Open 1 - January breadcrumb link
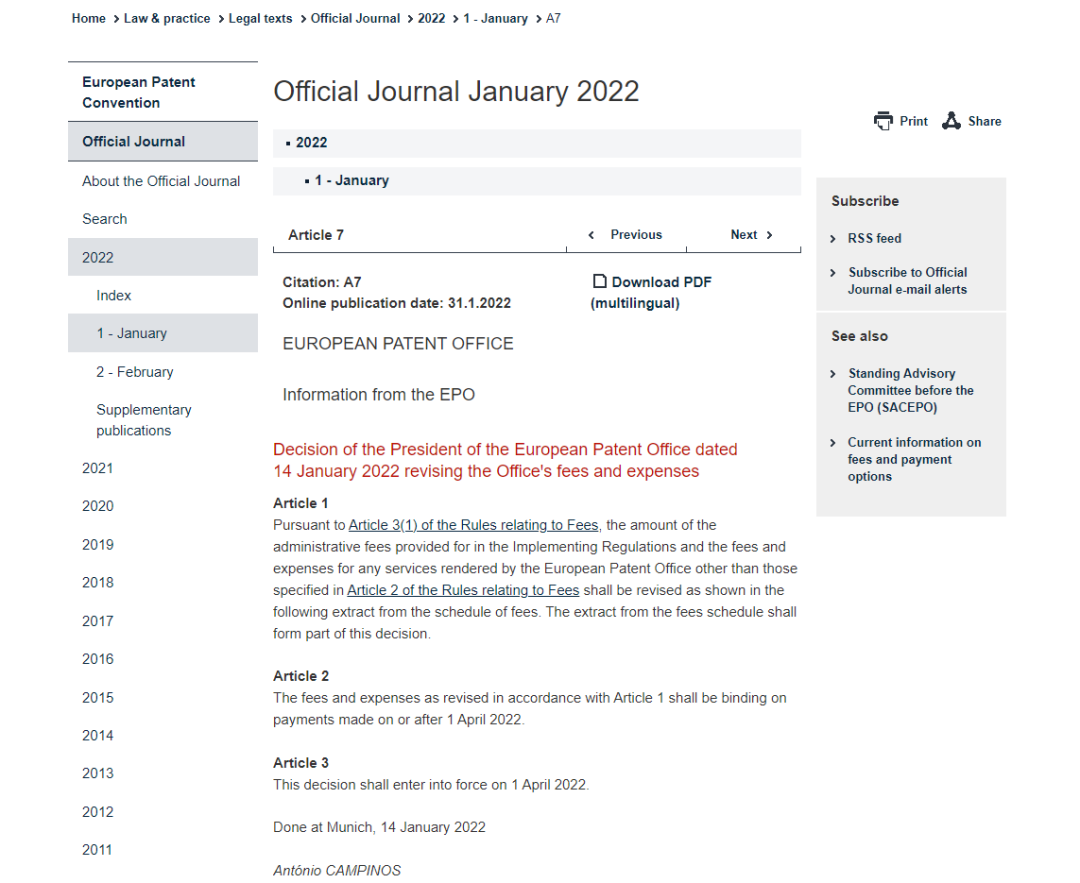Viewport: 1080px width, 883px height. [495, 19]
